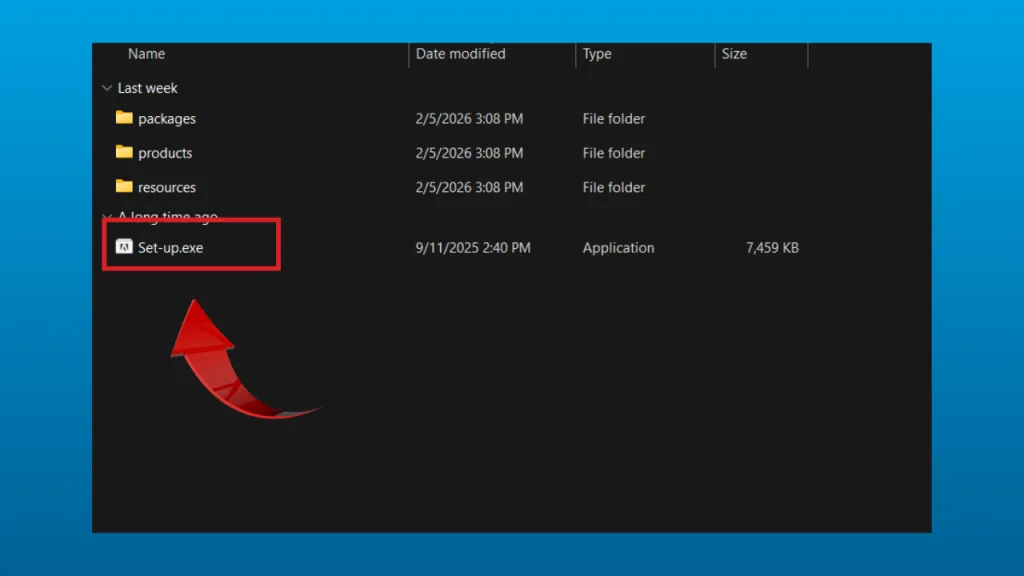Select the resources folder icon
The image size is (1024, 576).
124,186
